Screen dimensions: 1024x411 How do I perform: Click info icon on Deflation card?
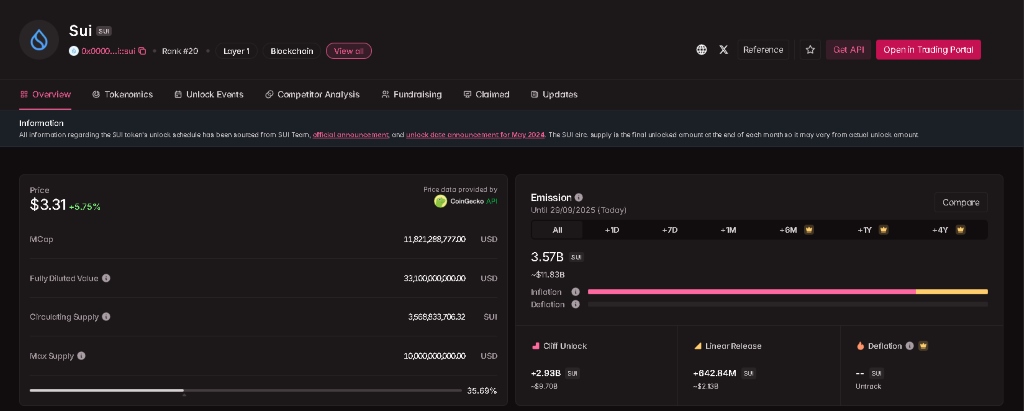click(x=909, y=346)
